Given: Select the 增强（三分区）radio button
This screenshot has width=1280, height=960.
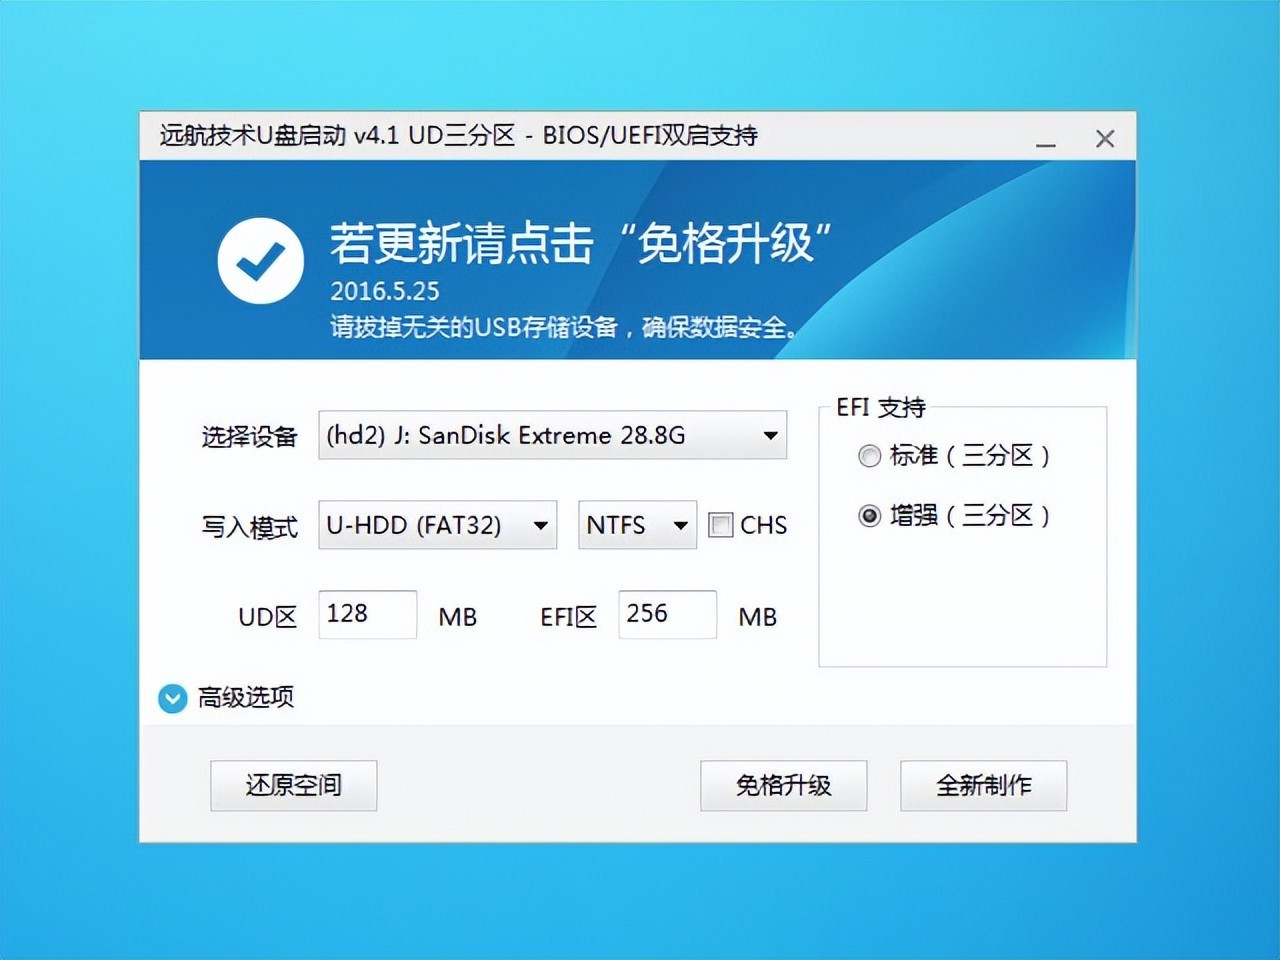Looking at the screenshot, I should tap(869, 516).
